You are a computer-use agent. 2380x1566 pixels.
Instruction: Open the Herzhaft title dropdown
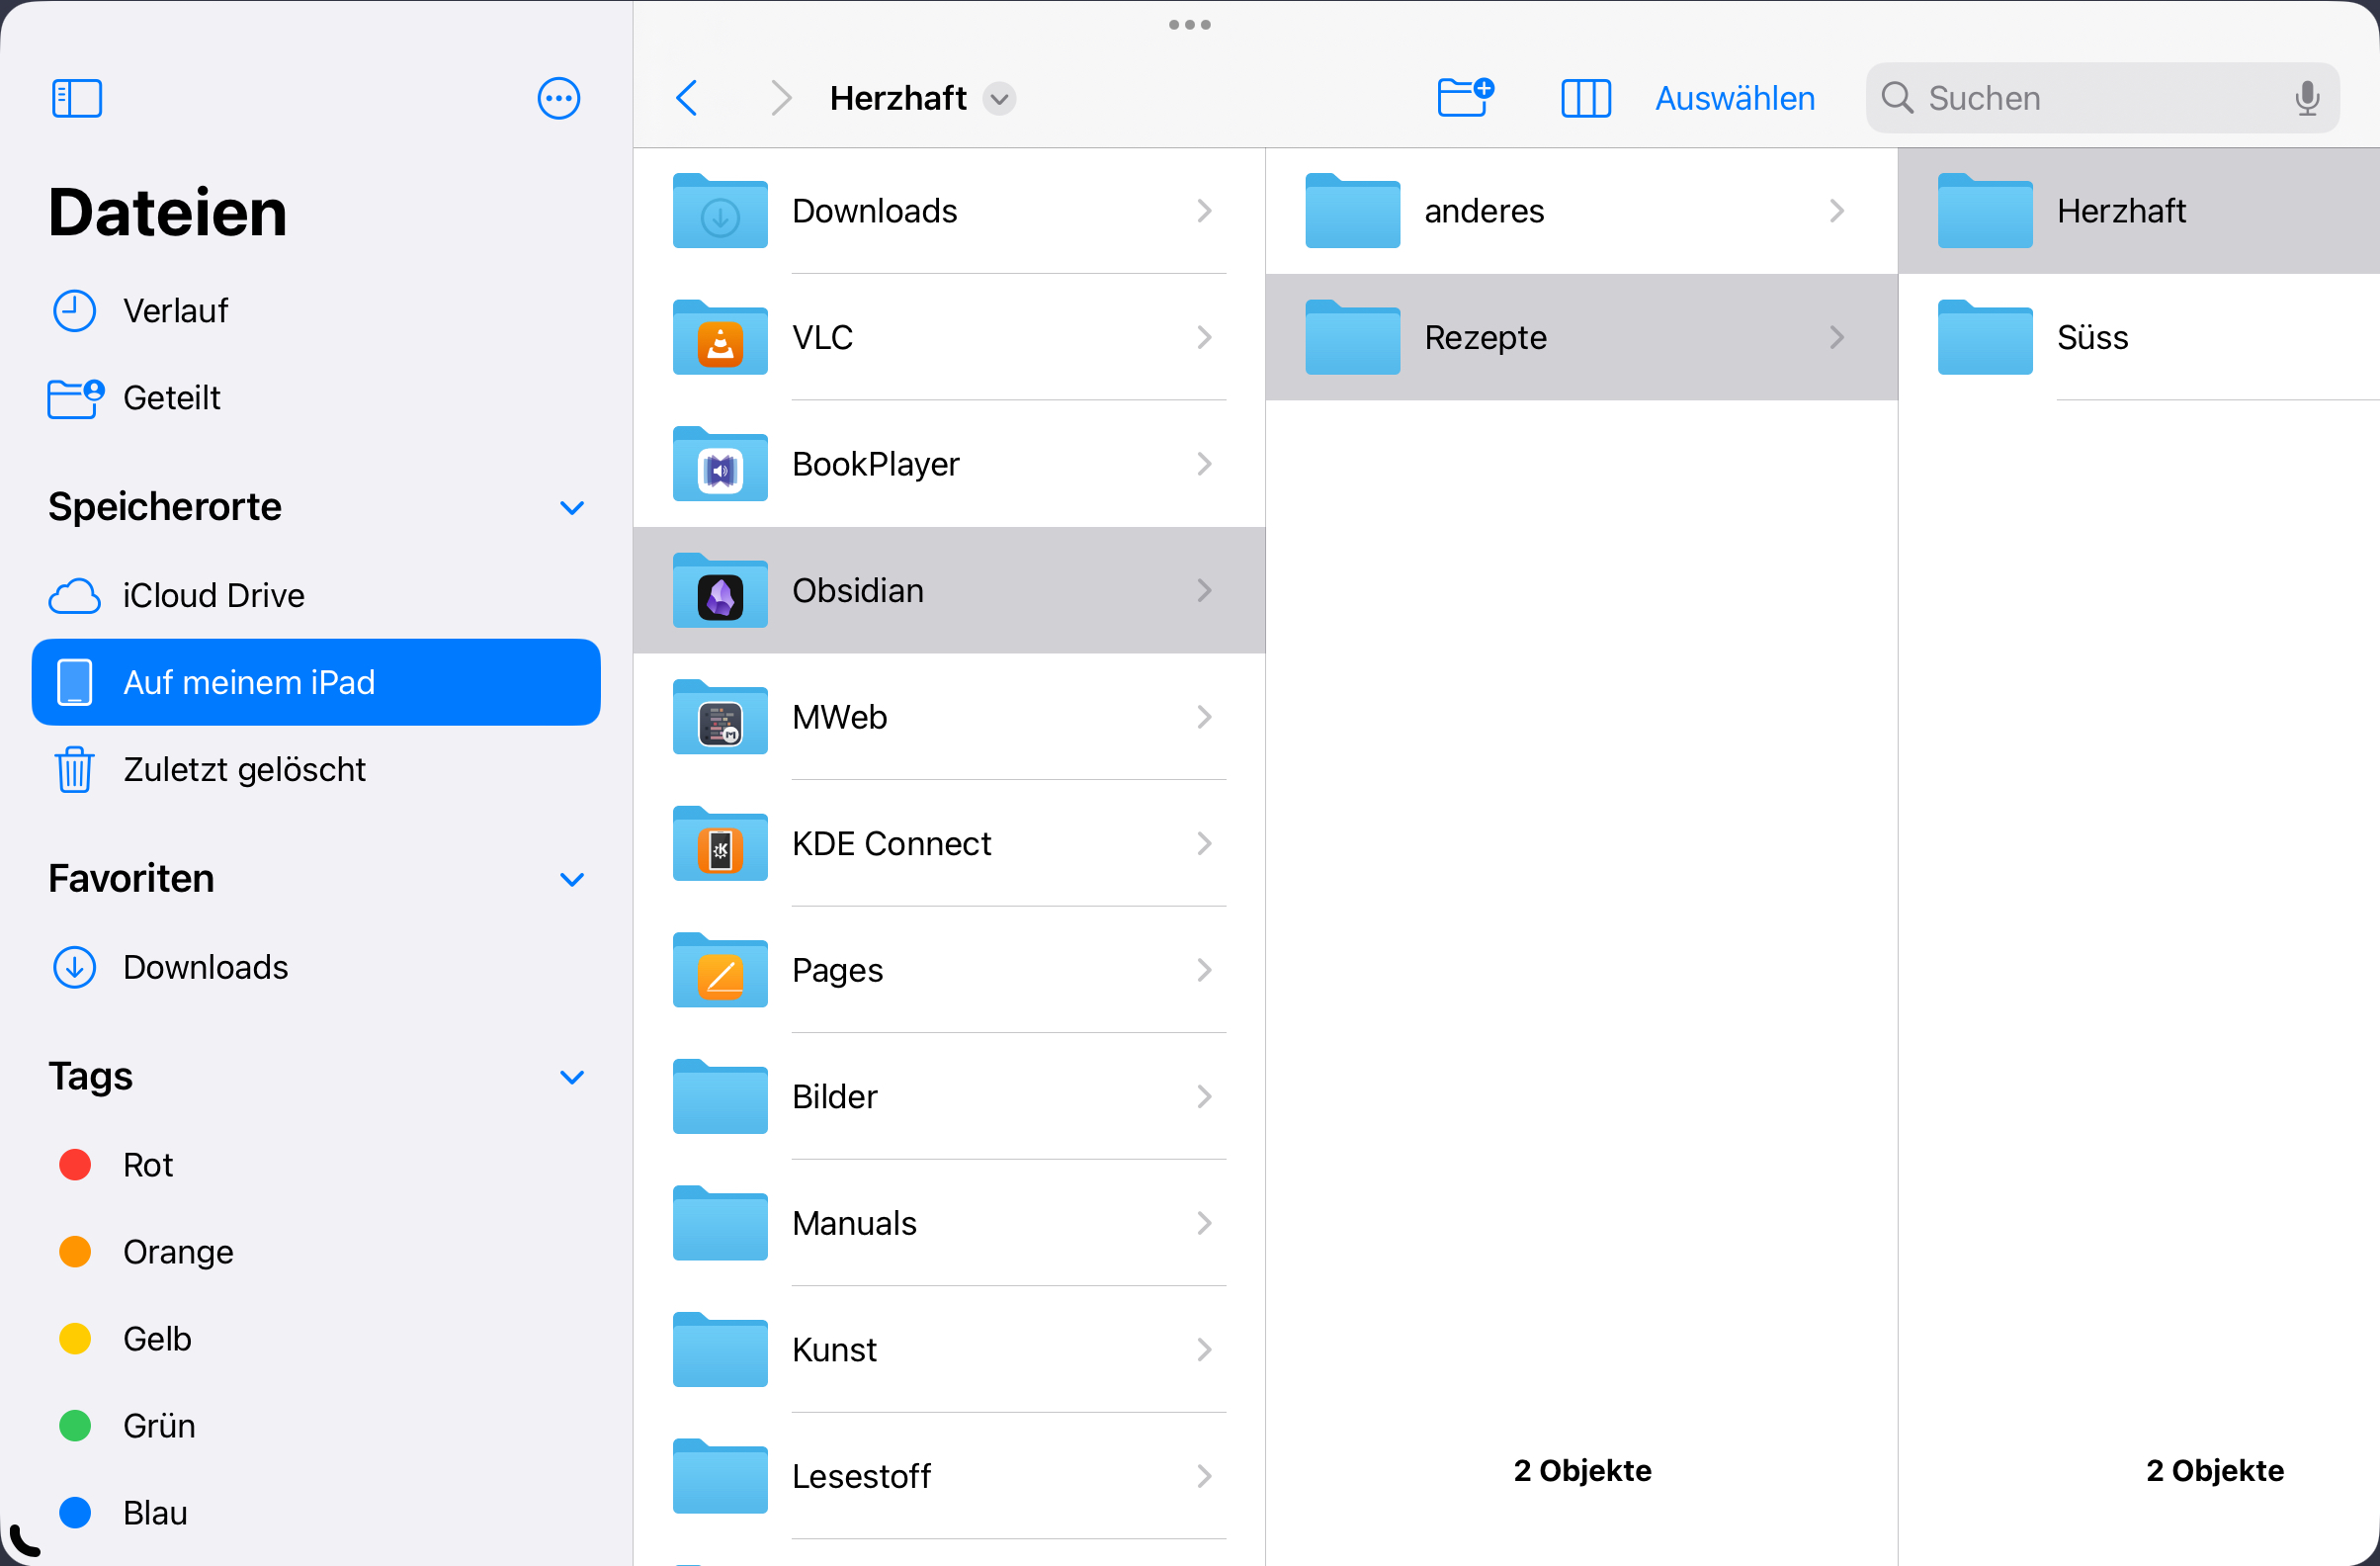click(999, 99)
